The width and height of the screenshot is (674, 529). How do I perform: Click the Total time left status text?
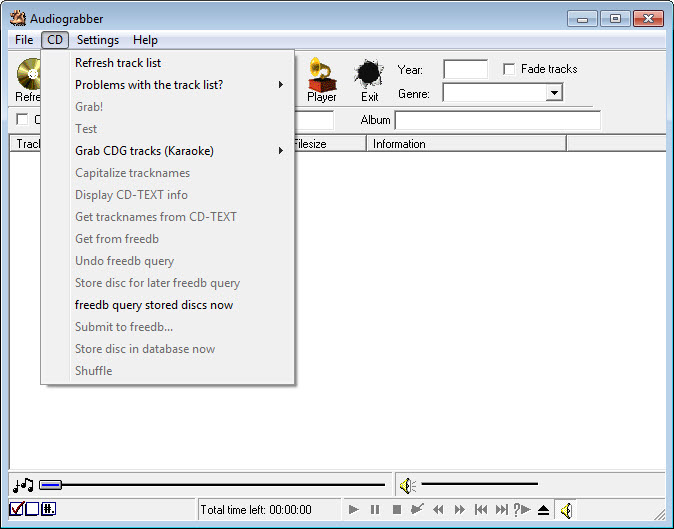click(256, 510)
